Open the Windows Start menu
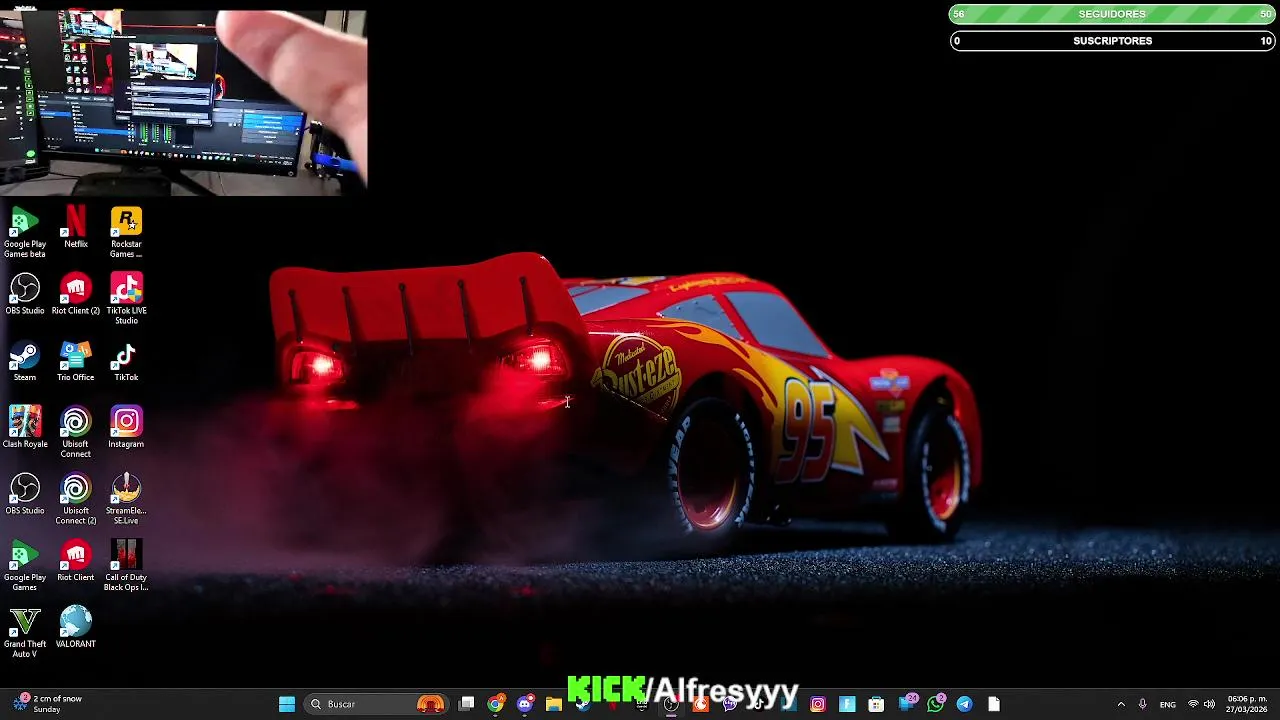The image size is (1280, 720). 287,704
